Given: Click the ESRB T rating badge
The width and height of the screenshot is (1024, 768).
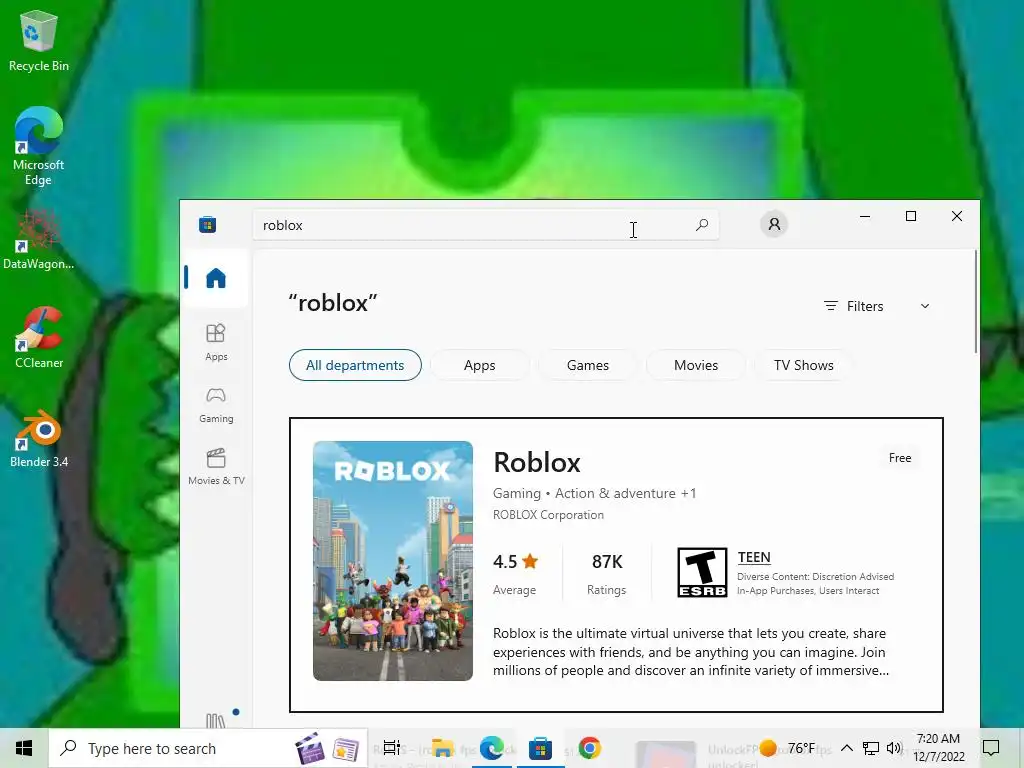Looking at the screenshot, I should point(702,573).
